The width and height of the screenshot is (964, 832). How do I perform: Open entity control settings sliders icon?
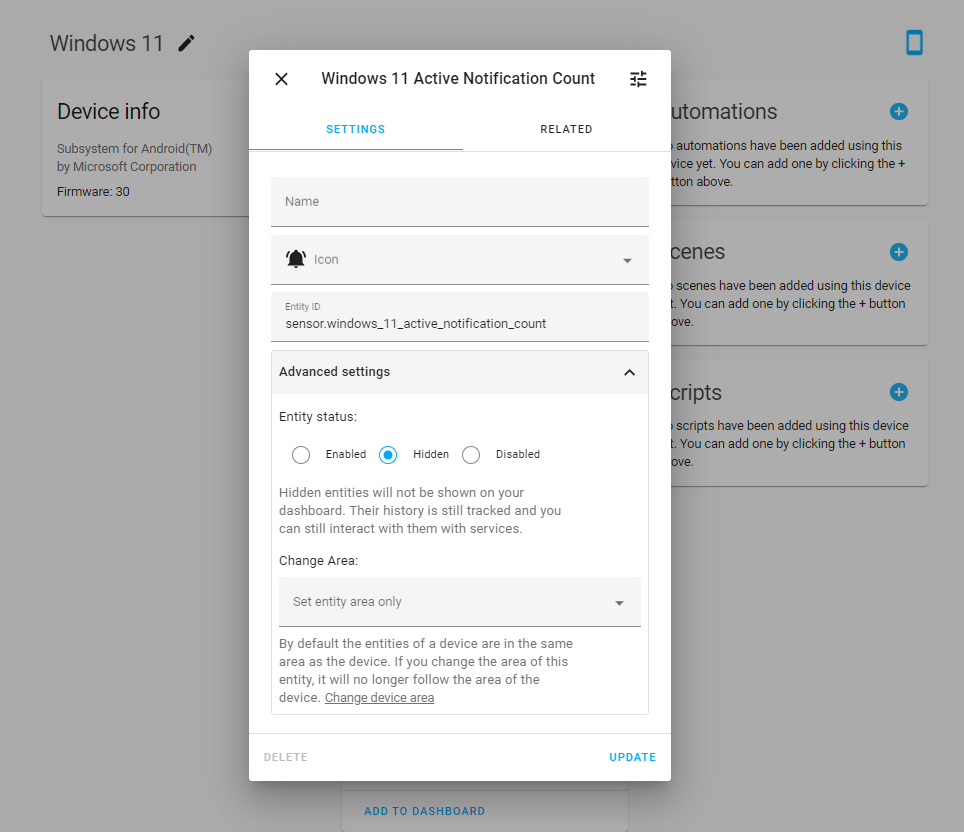coord(638,79)
